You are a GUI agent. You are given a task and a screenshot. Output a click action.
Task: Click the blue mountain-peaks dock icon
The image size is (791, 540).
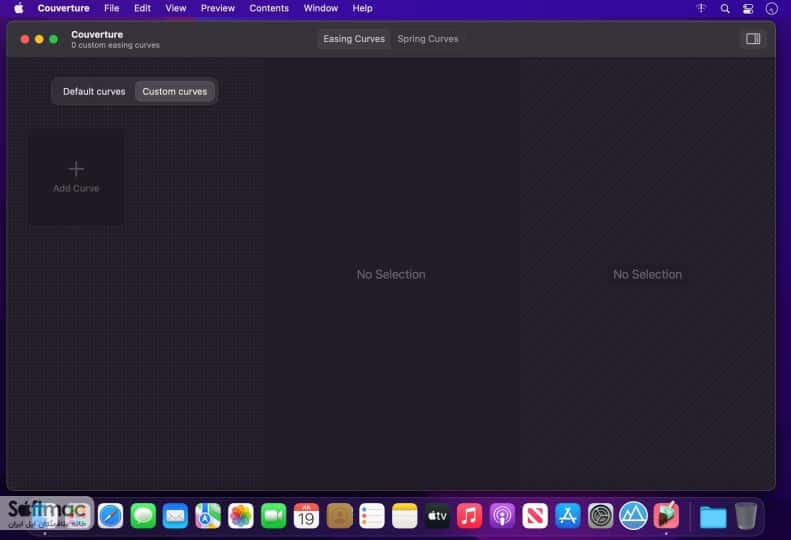633,516
